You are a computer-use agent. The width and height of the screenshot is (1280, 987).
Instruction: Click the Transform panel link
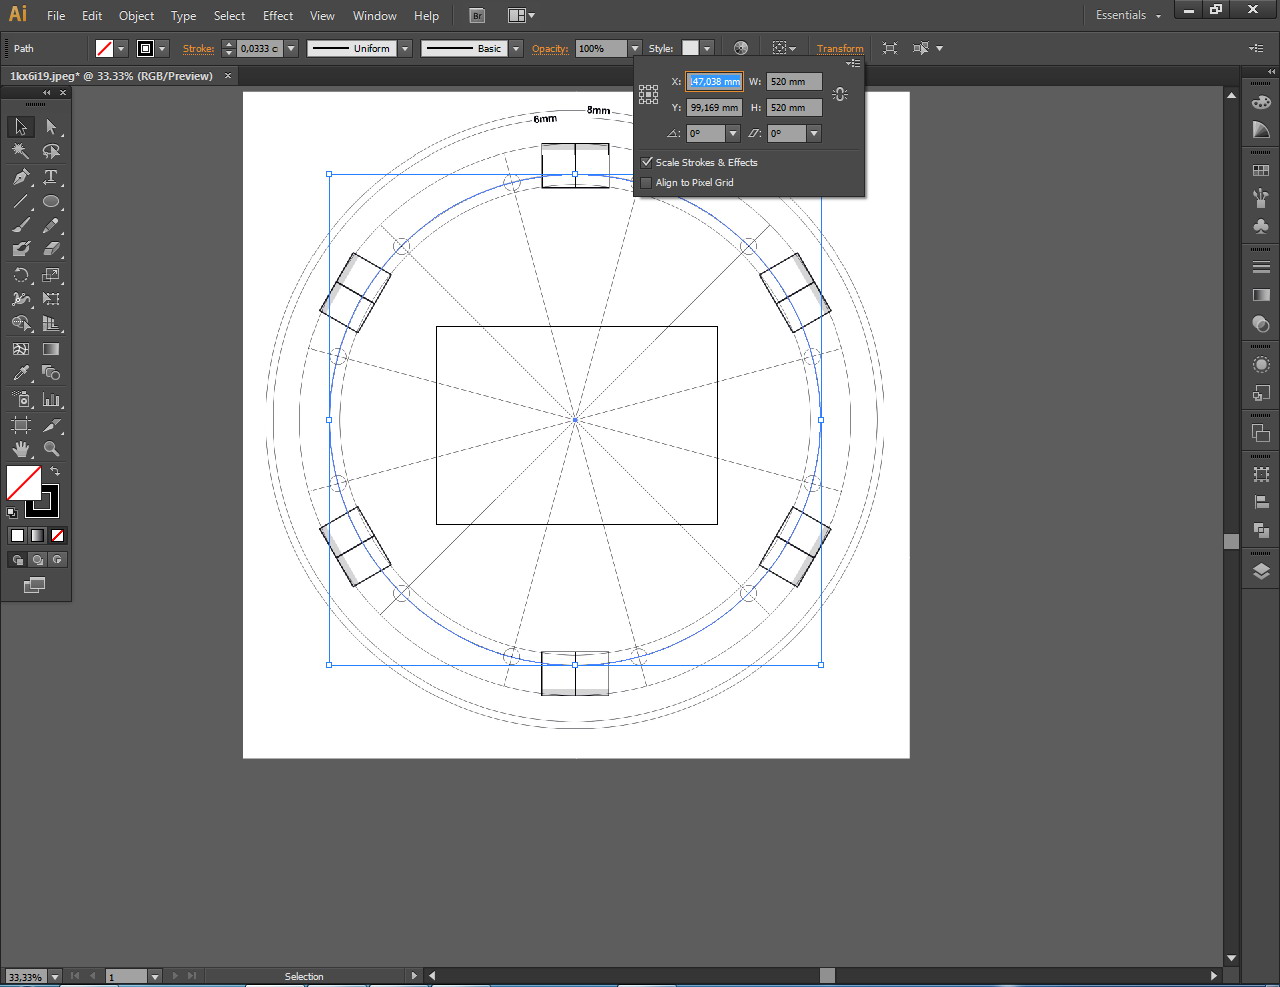(839, 48)
